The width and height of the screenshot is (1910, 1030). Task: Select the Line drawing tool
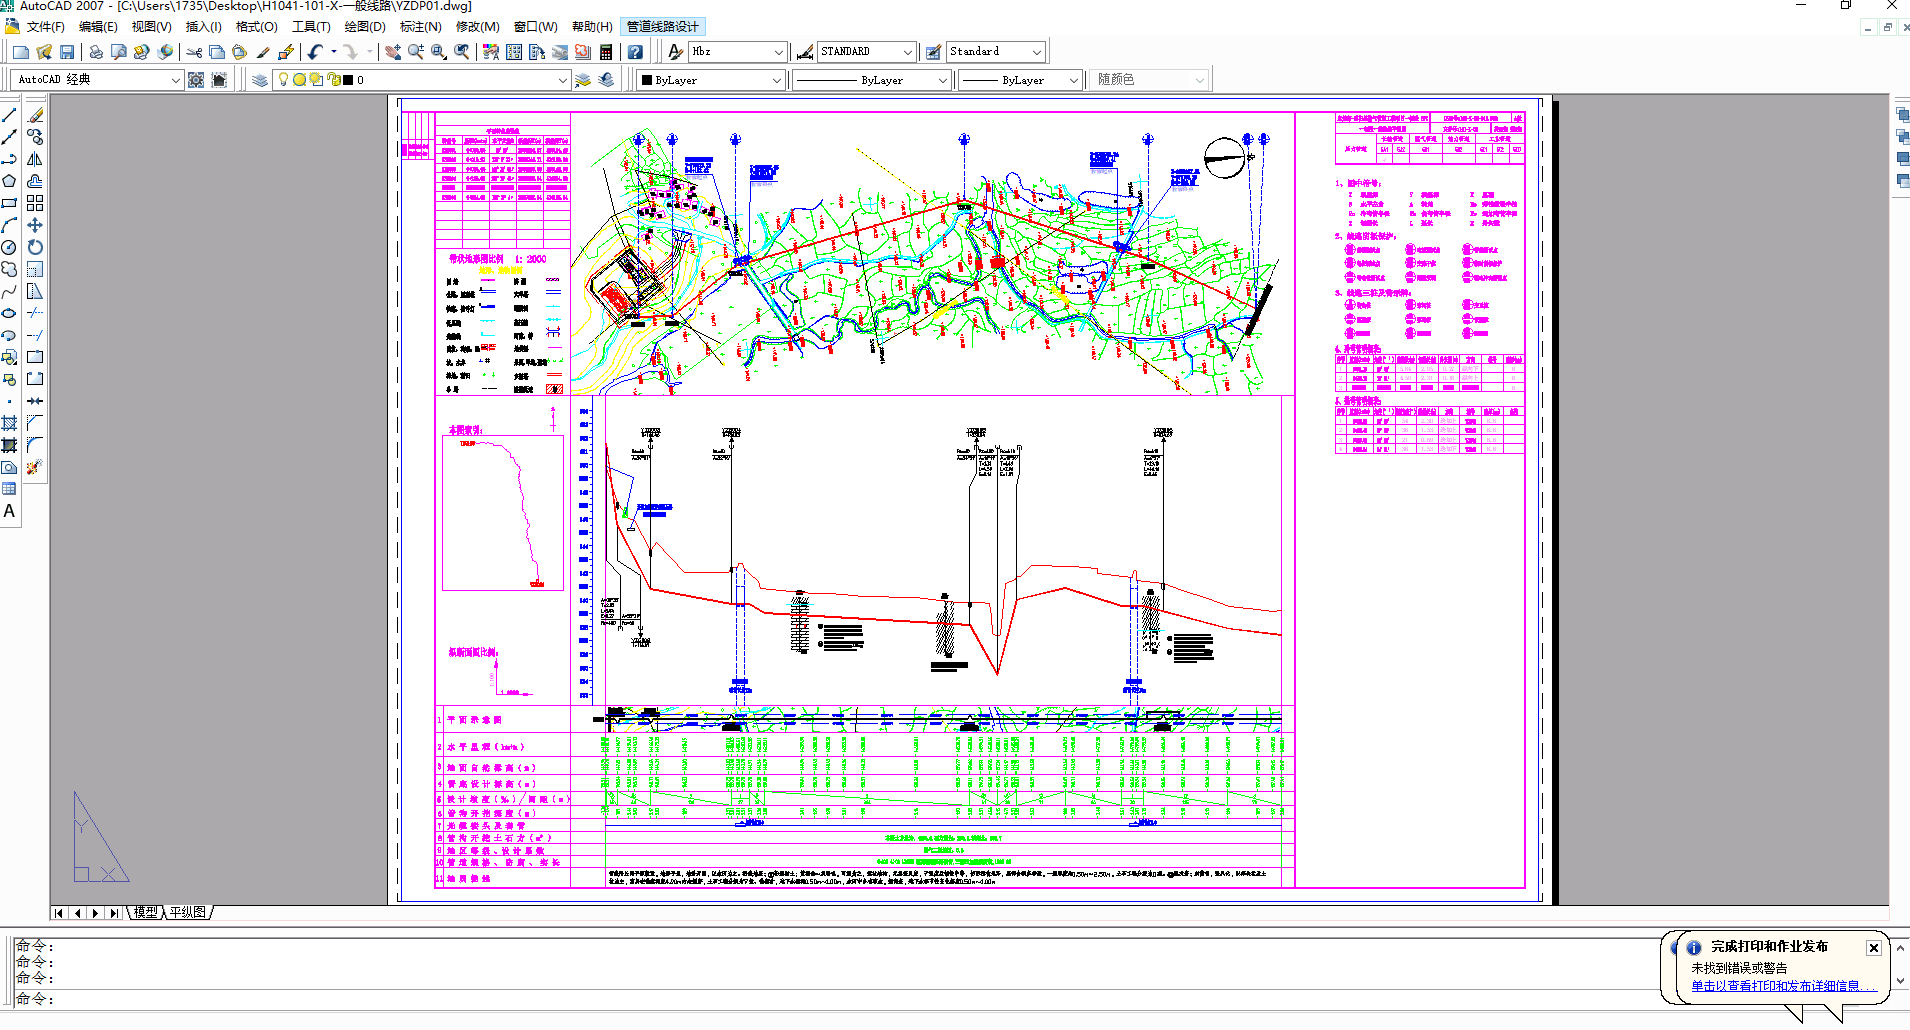pyautogui.click(x=9, y=115)
